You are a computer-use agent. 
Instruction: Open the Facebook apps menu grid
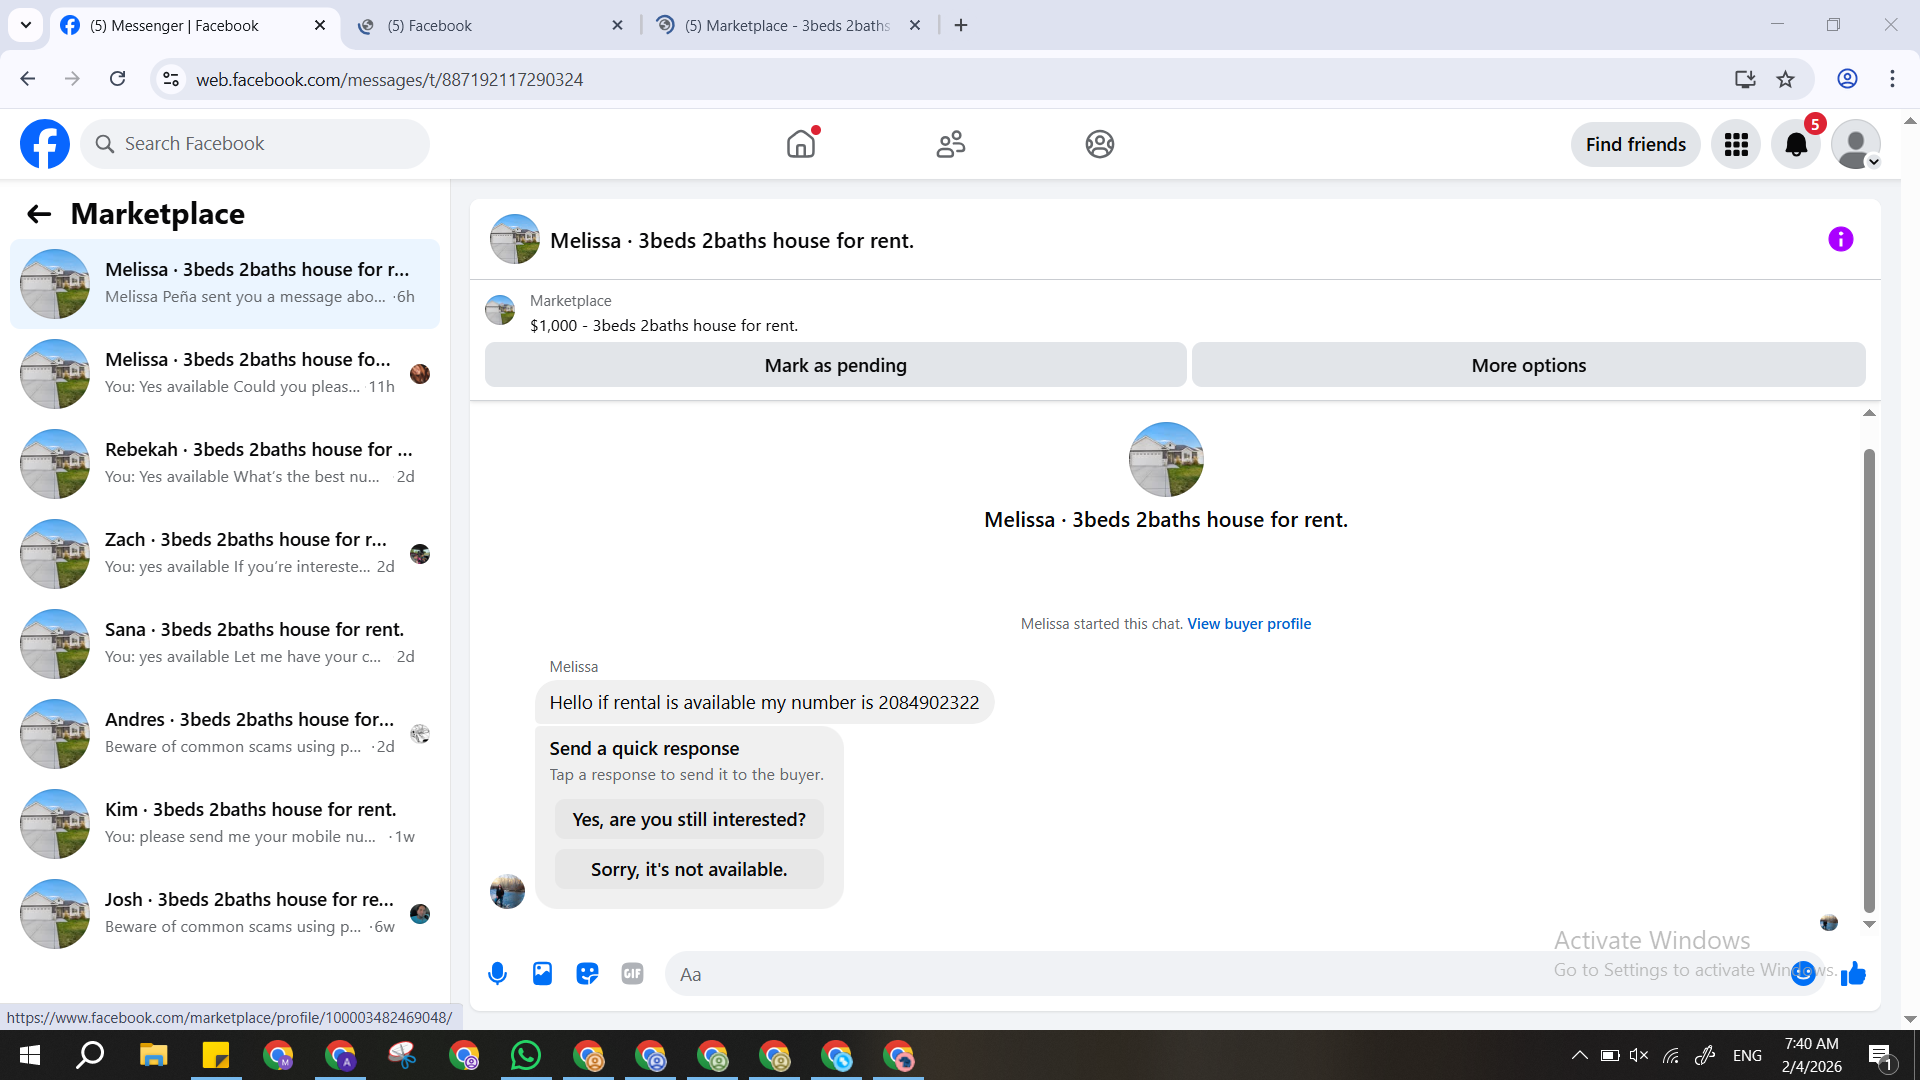pos(1736,145)
